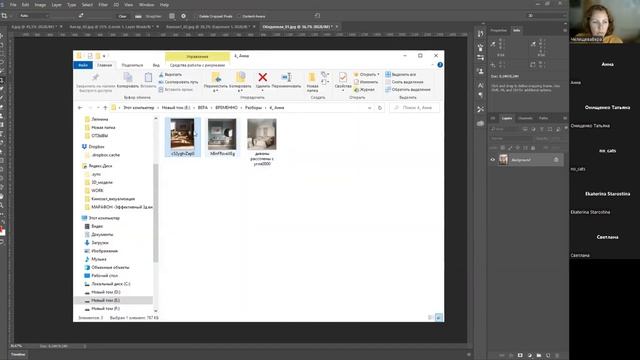Open the Paragraph panel icon in dock
The width and height of the screenshot is (640, 360).
[x=480, y=95]
